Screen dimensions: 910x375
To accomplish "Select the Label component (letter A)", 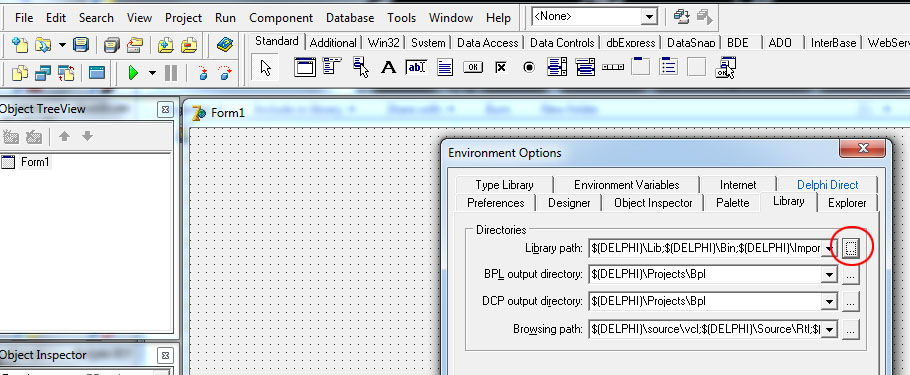I will (388, 67).
